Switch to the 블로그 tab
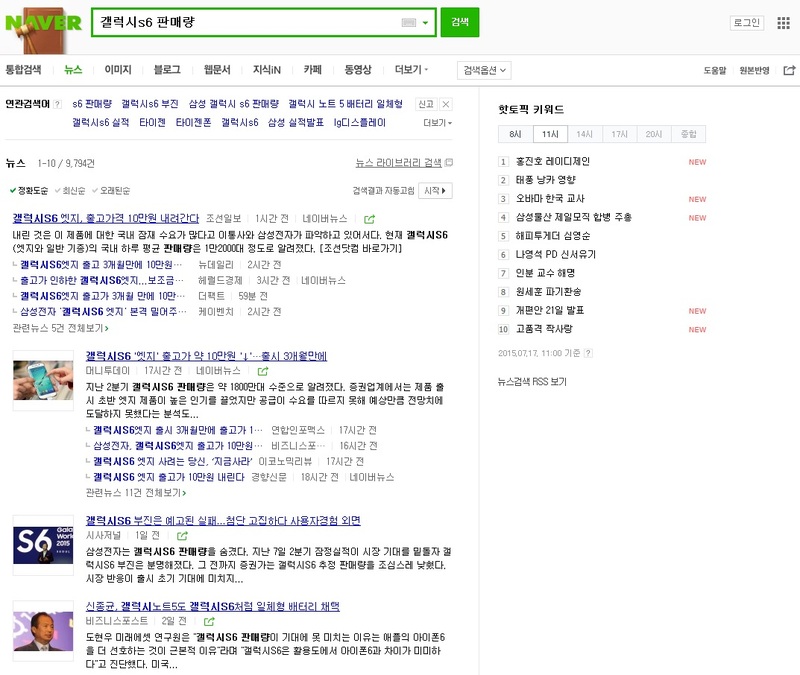Screen dimensions: 800x675 (x=167, y=70)
